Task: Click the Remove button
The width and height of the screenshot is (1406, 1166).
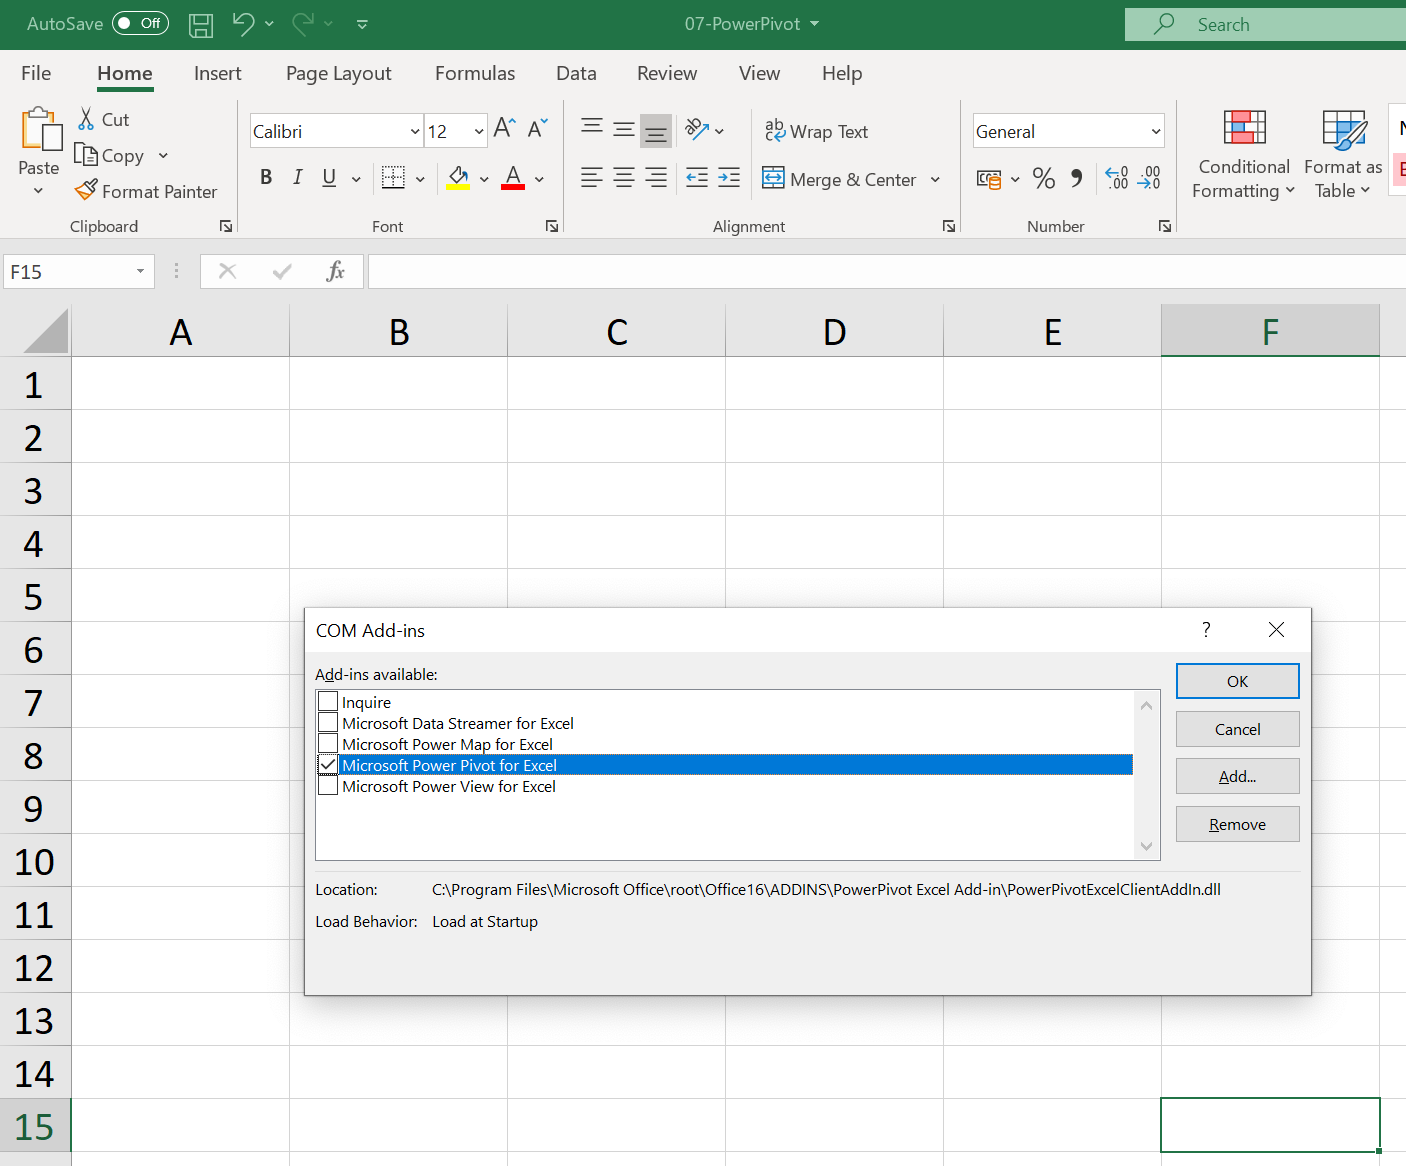Action: tap(1238, 824)
